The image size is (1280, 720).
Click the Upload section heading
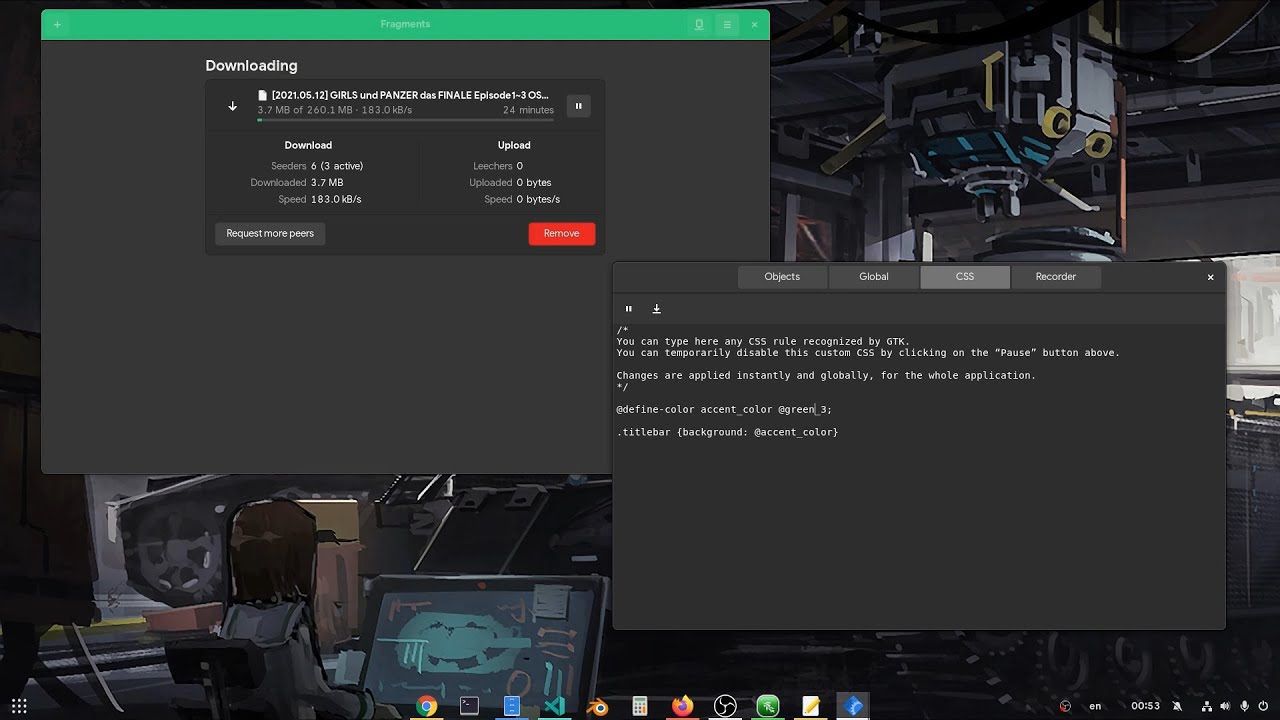point(514,145)
